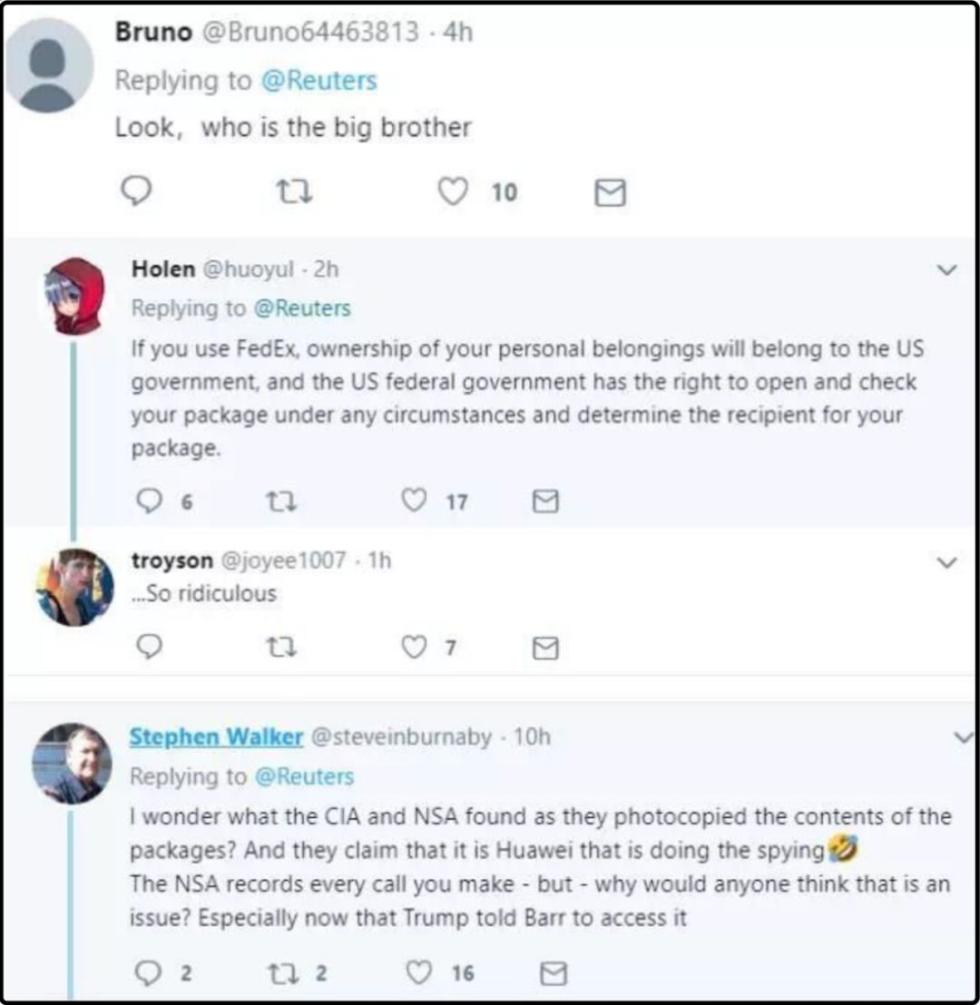Image resolution: width=980 pixels, height=1005 pixels.
Task: Reply to Bruno's tweet
Action: point(135,191)
